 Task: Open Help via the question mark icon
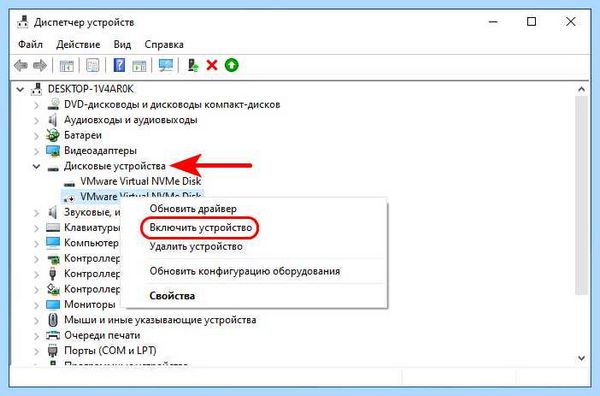119,65
